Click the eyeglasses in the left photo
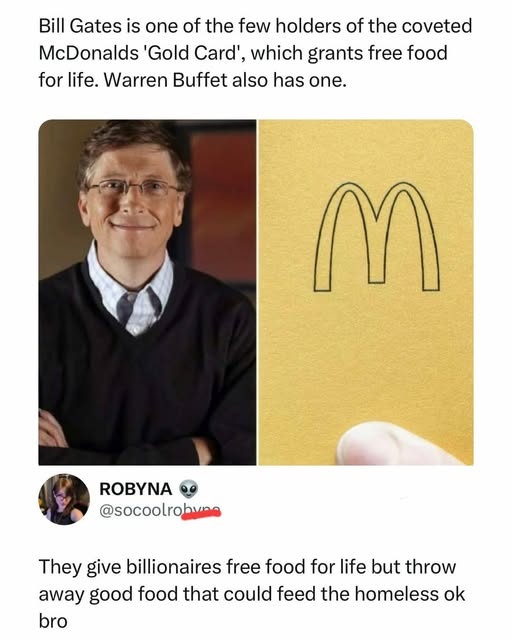Screen dimensions: 512x640 pos(134,189)
